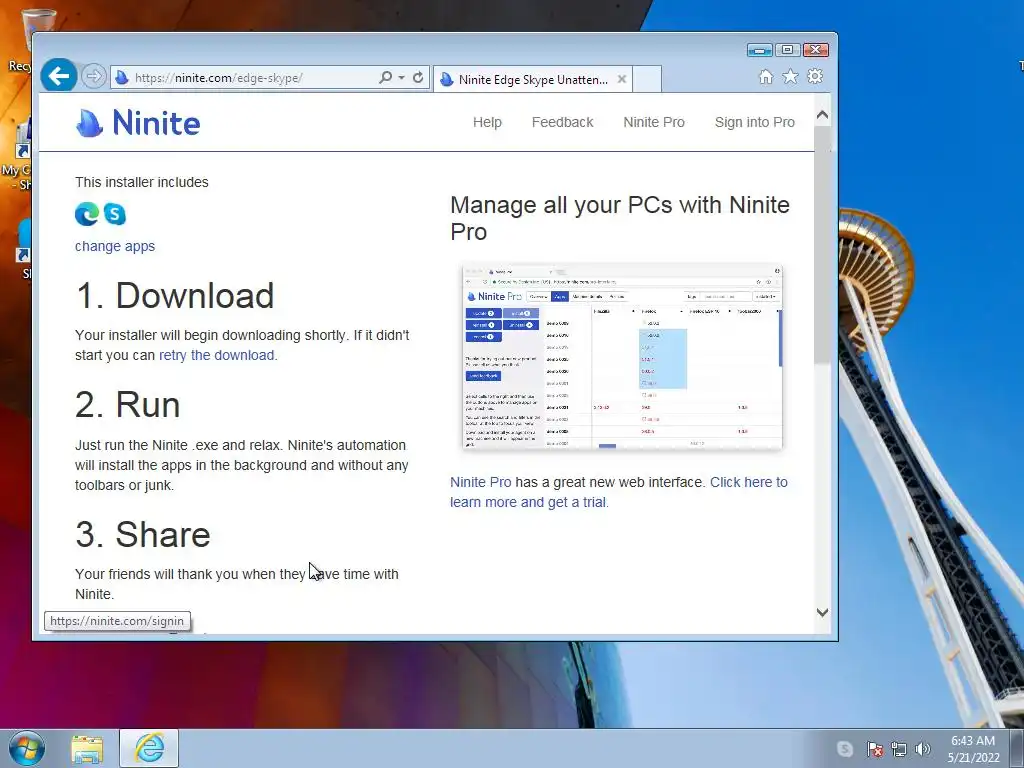1024x768 pixels.
Task: Open Ninite Pro in the header
Action: (x=654, y=122)
